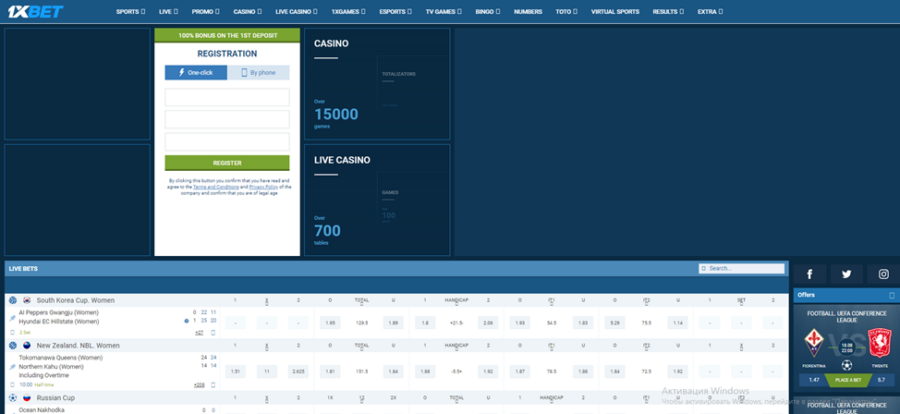
Task: Select odds 5.29 in Al Peppers row
Action: point(615,323)
